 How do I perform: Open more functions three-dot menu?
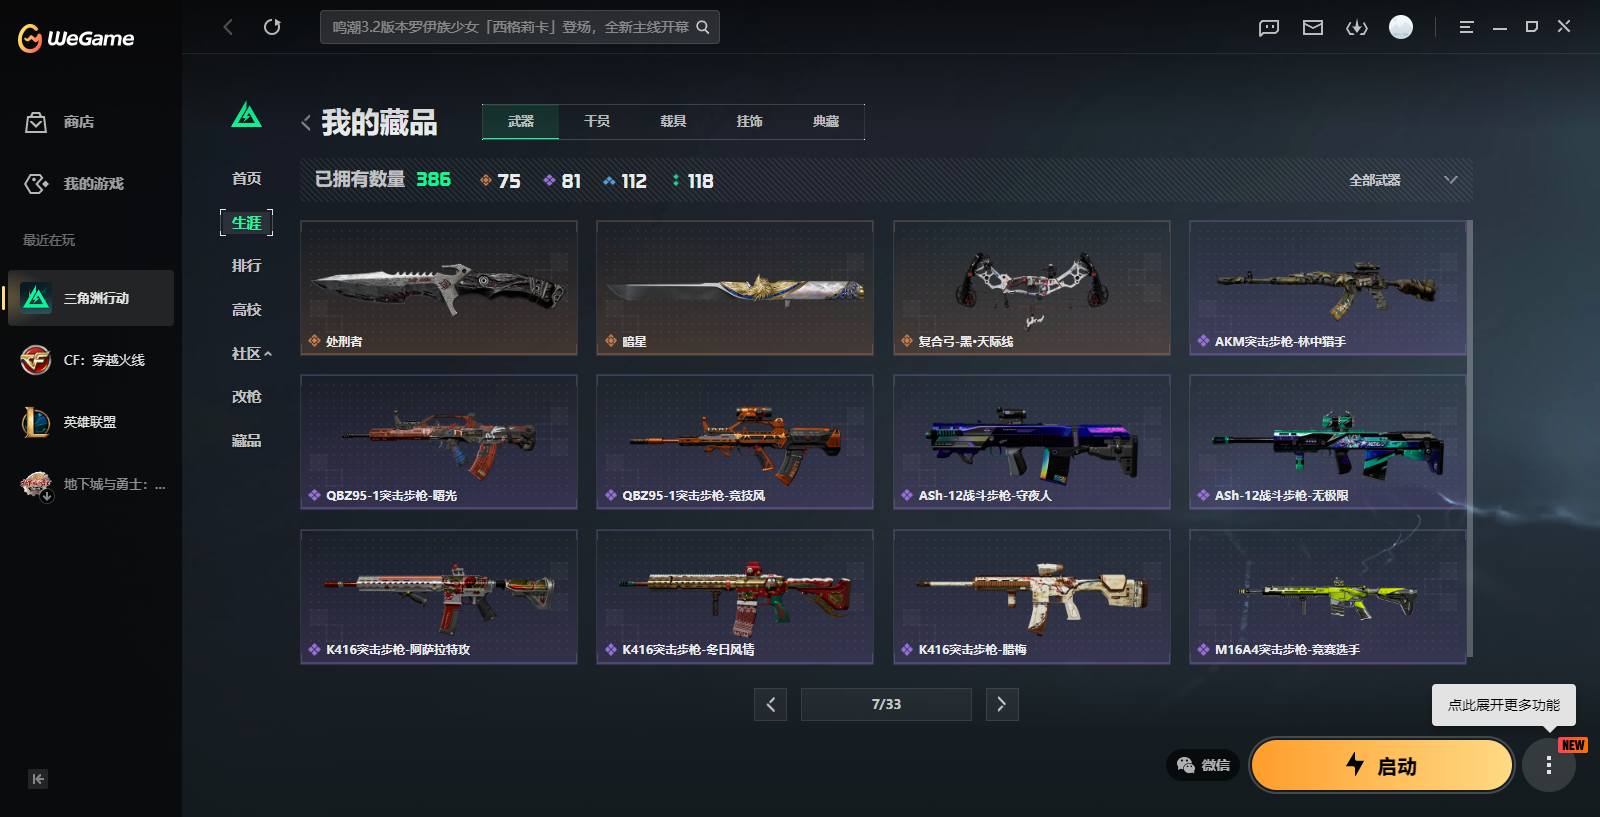pyautogui.click(x=1548, y=766)
